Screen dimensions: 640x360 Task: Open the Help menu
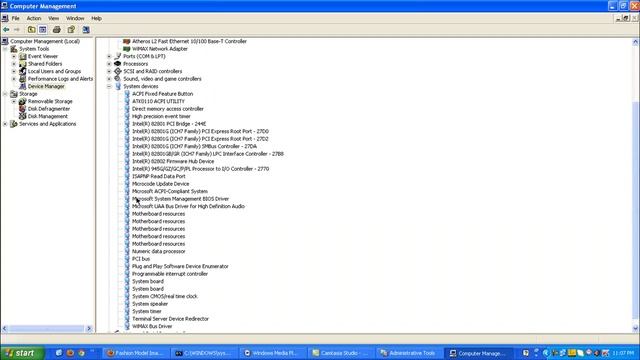tap(96, 18)
